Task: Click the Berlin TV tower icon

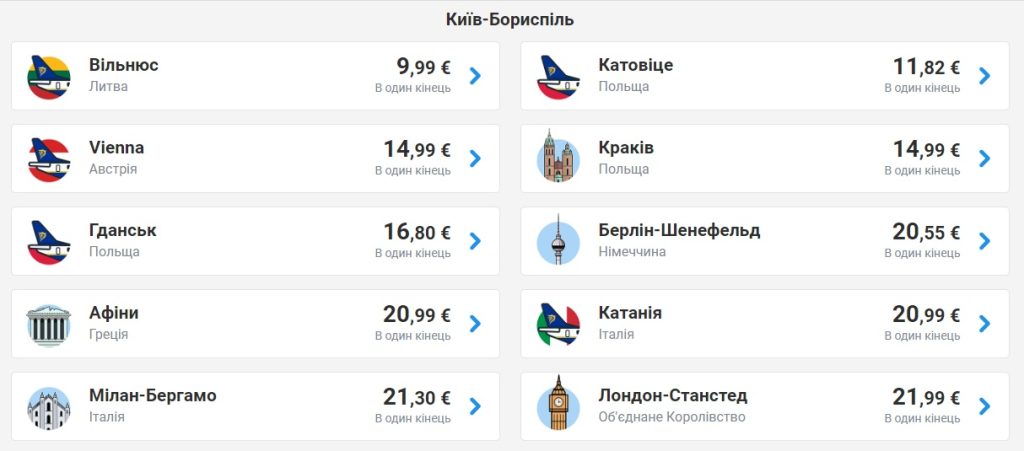Action: (x=558, y=241)
